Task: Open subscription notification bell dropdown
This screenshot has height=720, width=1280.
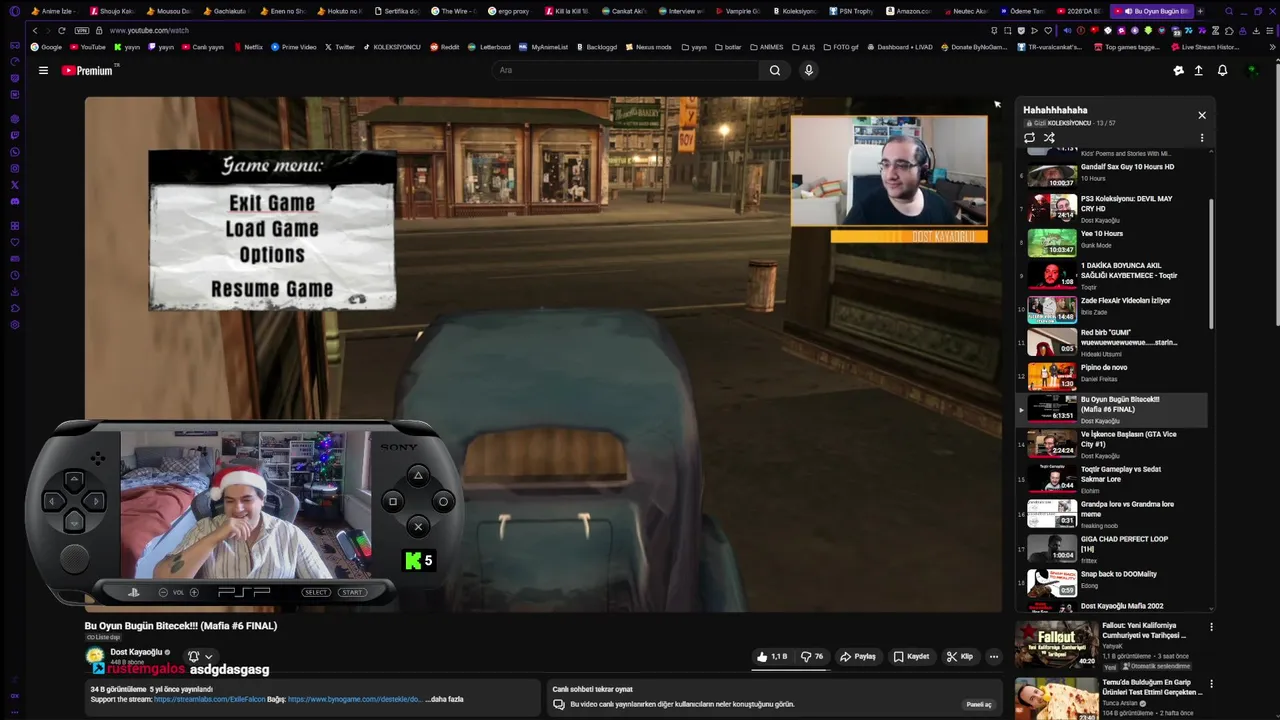Action: point(200,657)
